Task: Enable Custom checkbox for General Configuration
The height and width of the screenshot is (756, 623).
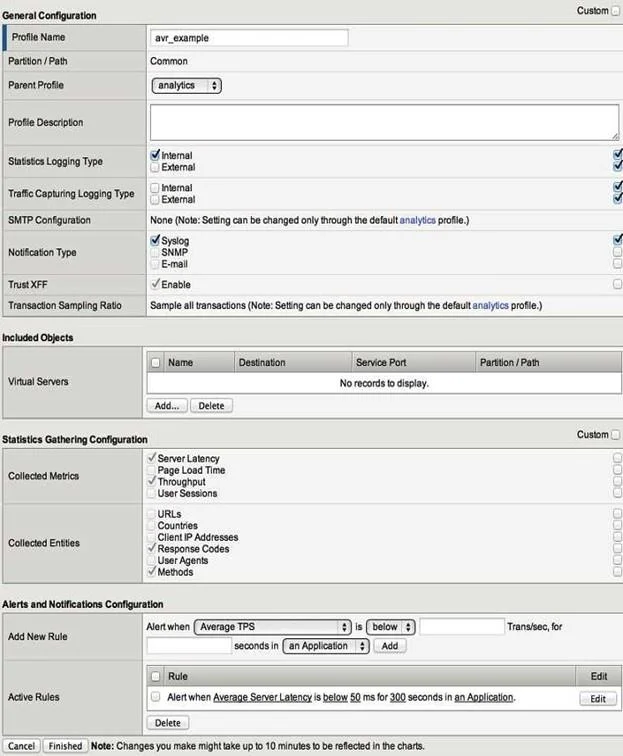Action: 615,11
